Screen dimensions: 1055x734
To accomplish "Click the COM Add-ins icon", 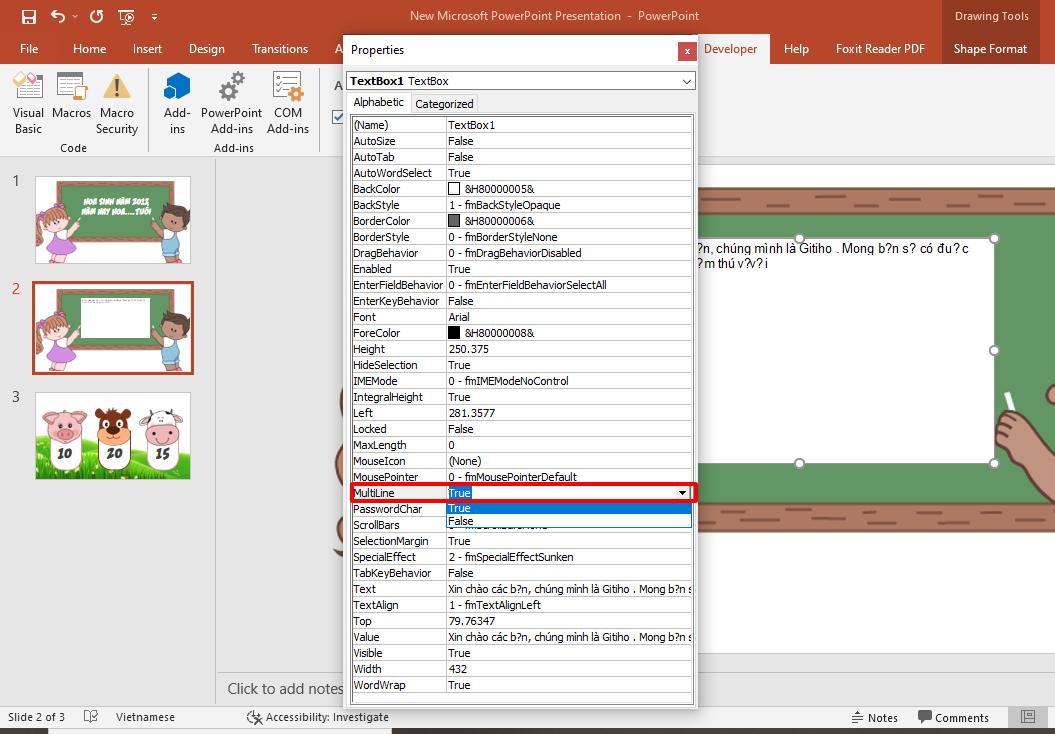I will [288, 100].
